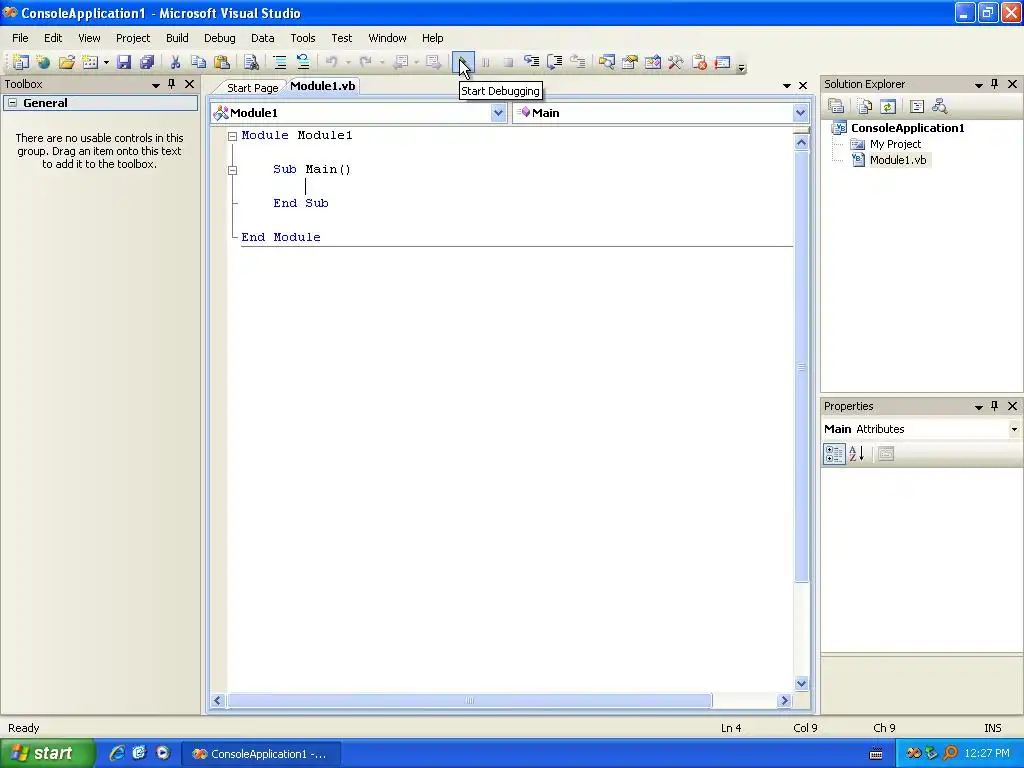
Task: Open the Solution Explorer window position dropdown arrow
Action: 978,85
